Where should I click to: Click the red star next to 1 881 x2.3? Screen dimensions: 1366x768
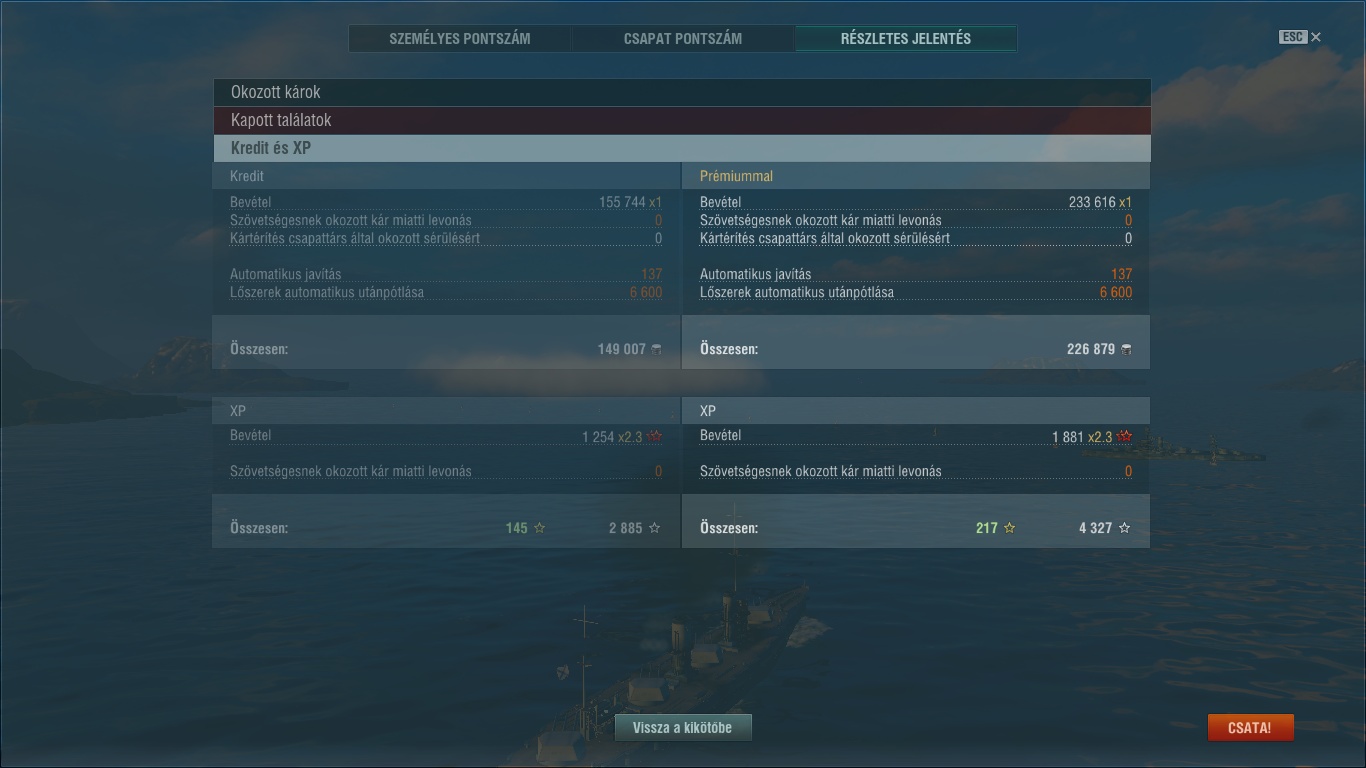[x=1125, y=436]
